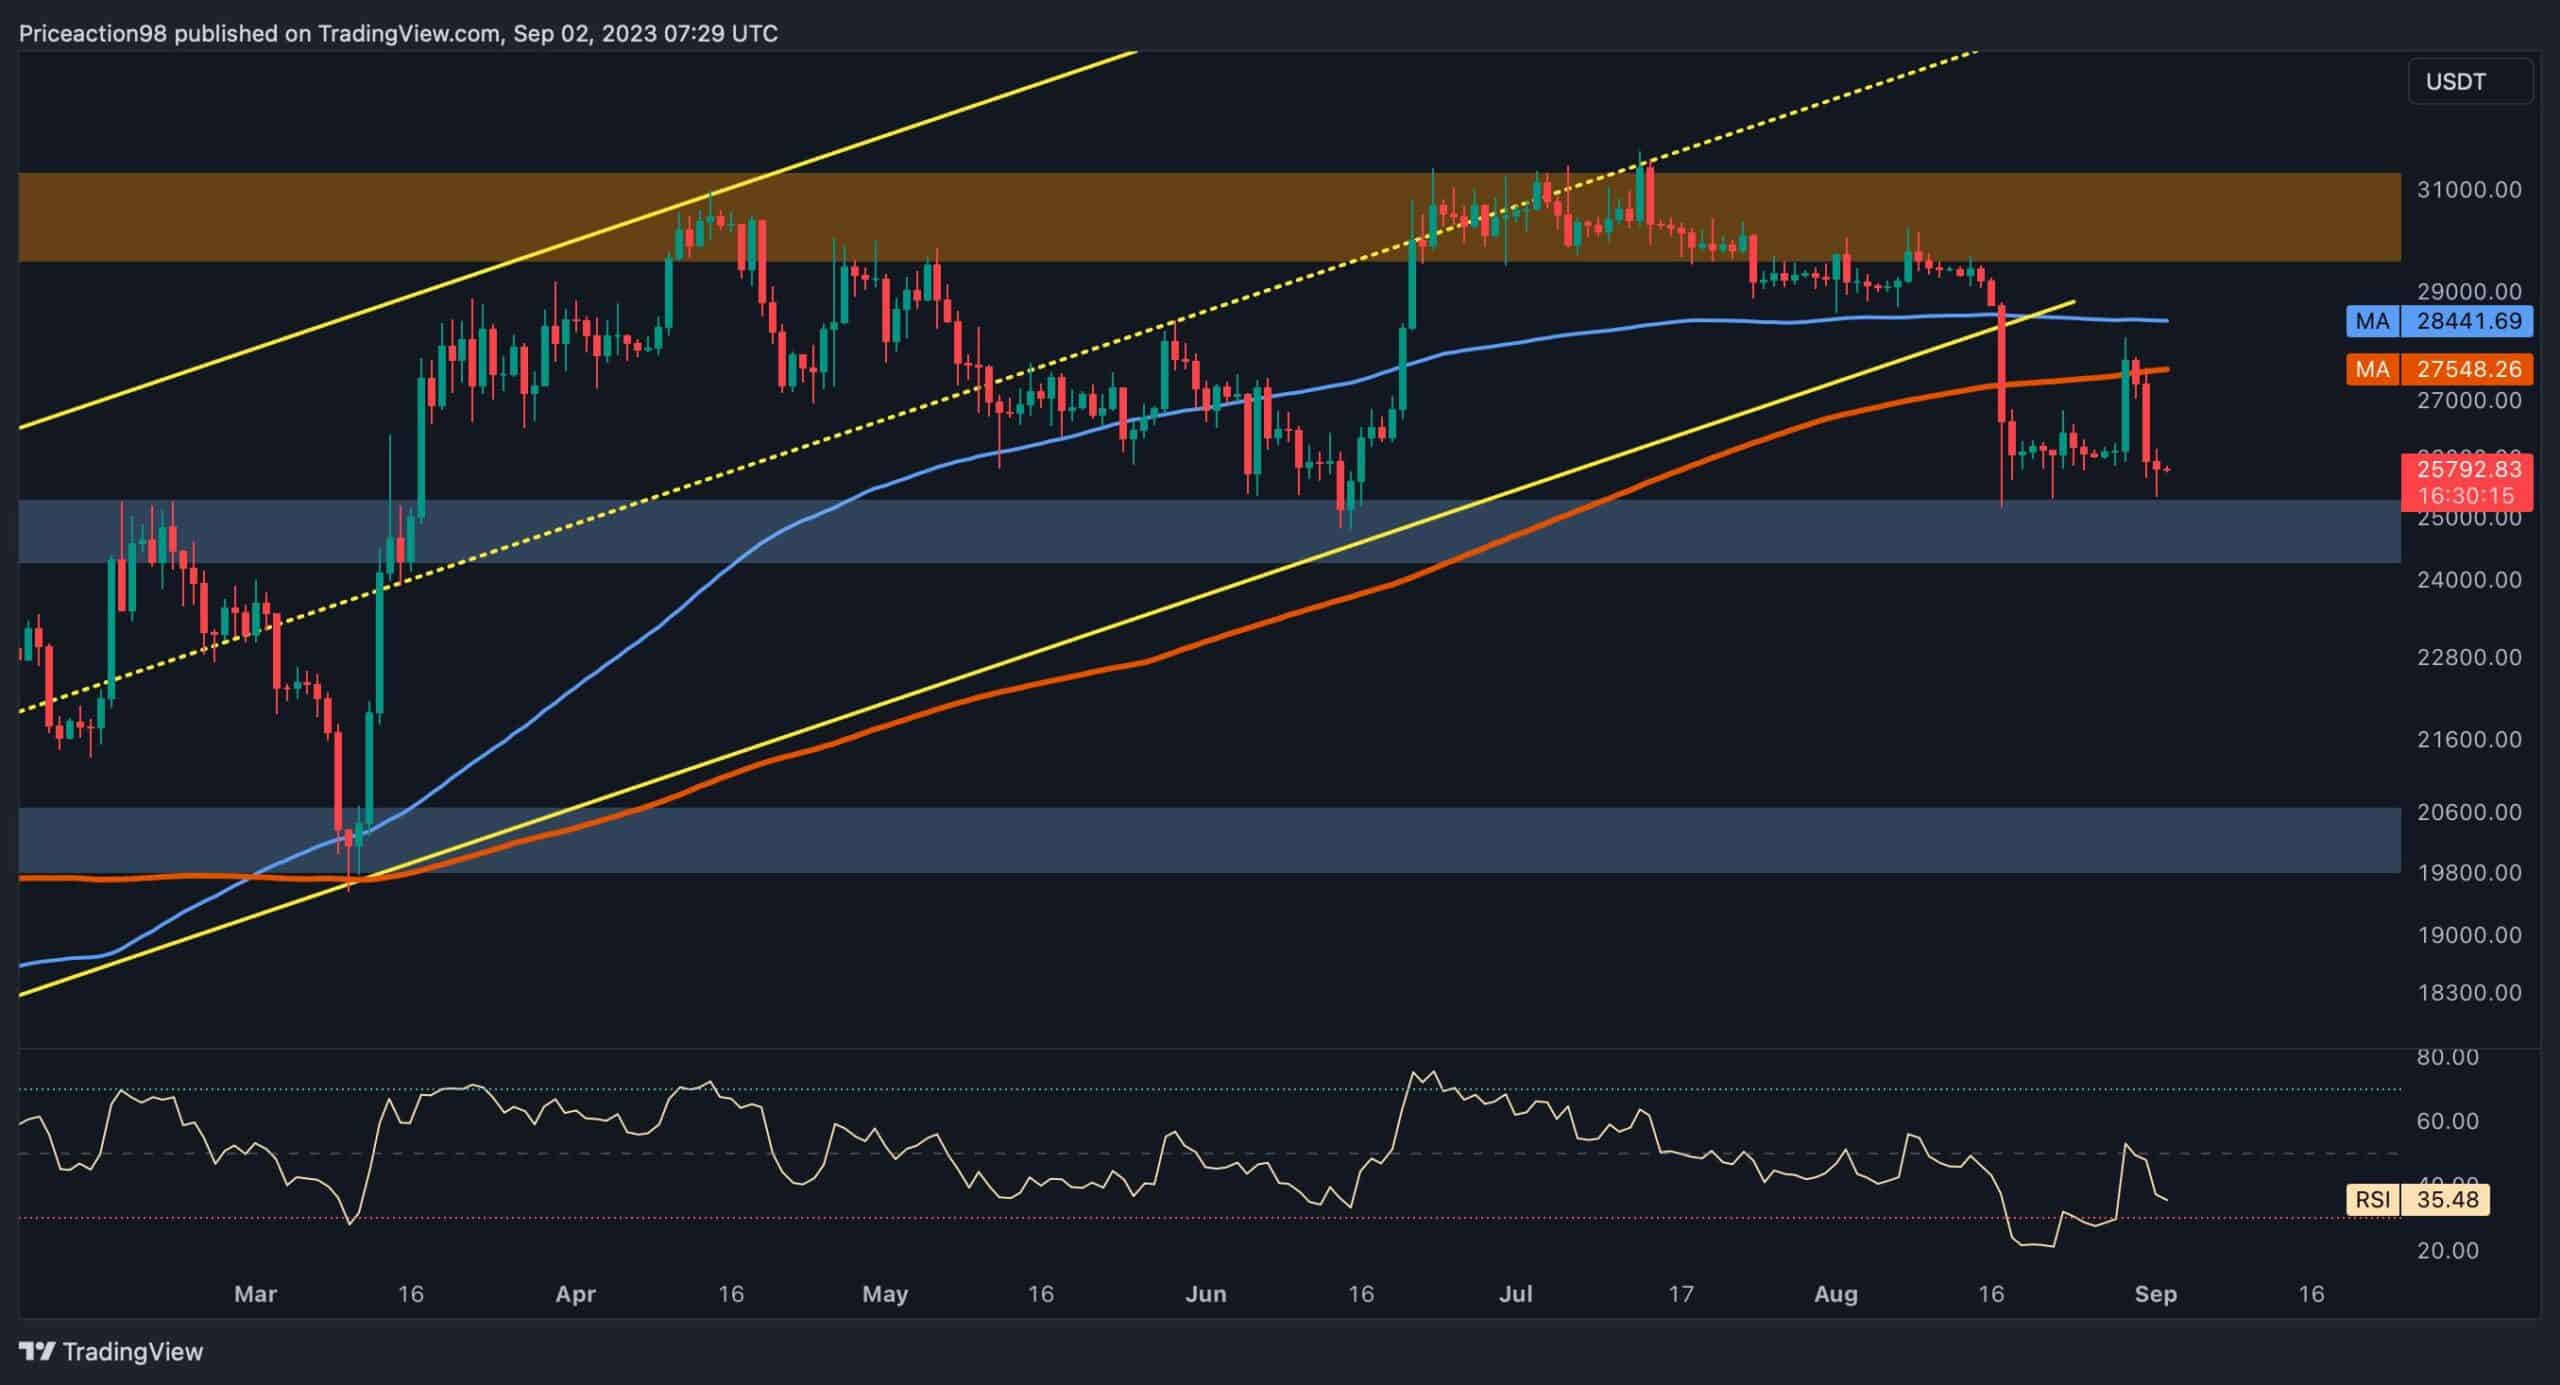Click the May label on time axis
The image size is (2560, 1385).
click(885, 1294)
